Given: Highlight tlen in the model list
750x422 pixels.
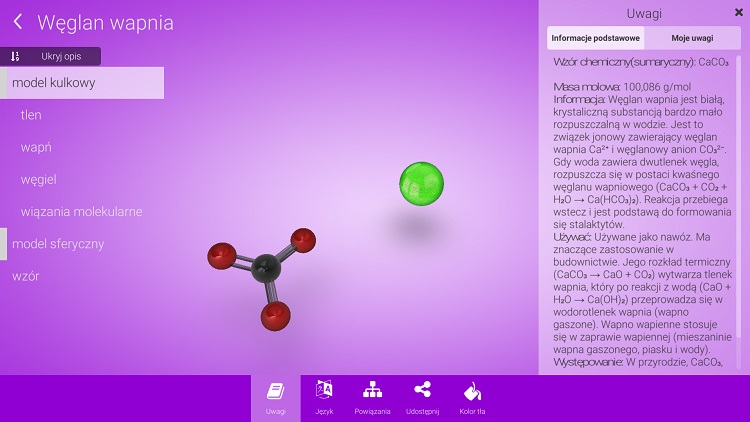Looking at the screenshot, I should (x=31, y=115).
